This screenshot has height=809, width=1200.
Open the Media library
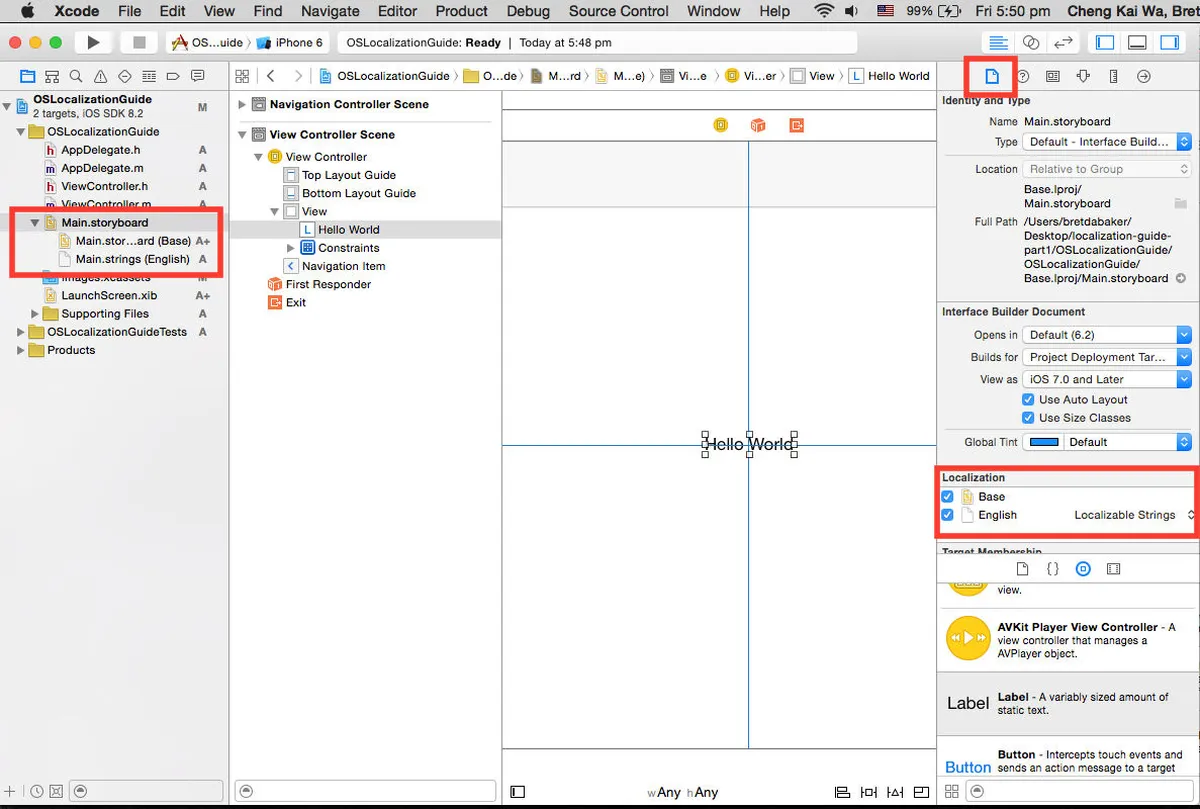[x=1114, y=569]
